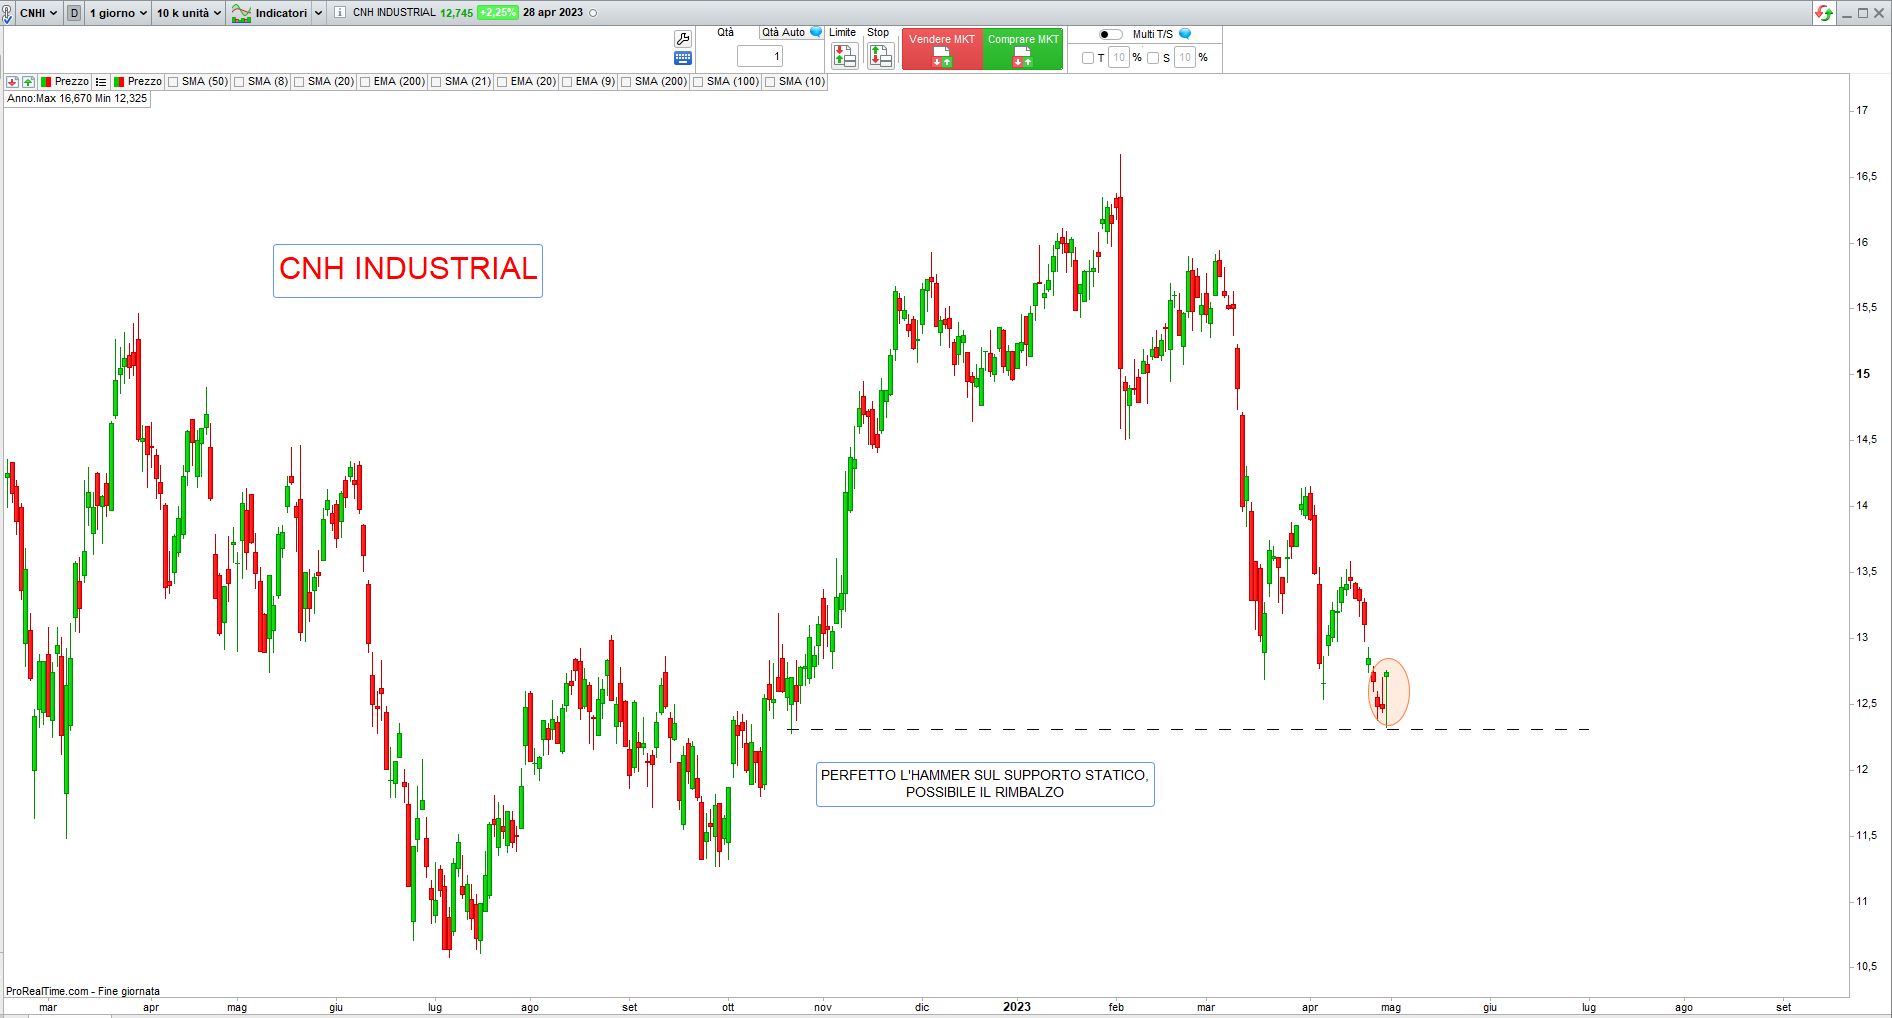The image size is (1892, 1018).
Task: Click the red down-arrow panel icon
Action: [x=13, y=82]
